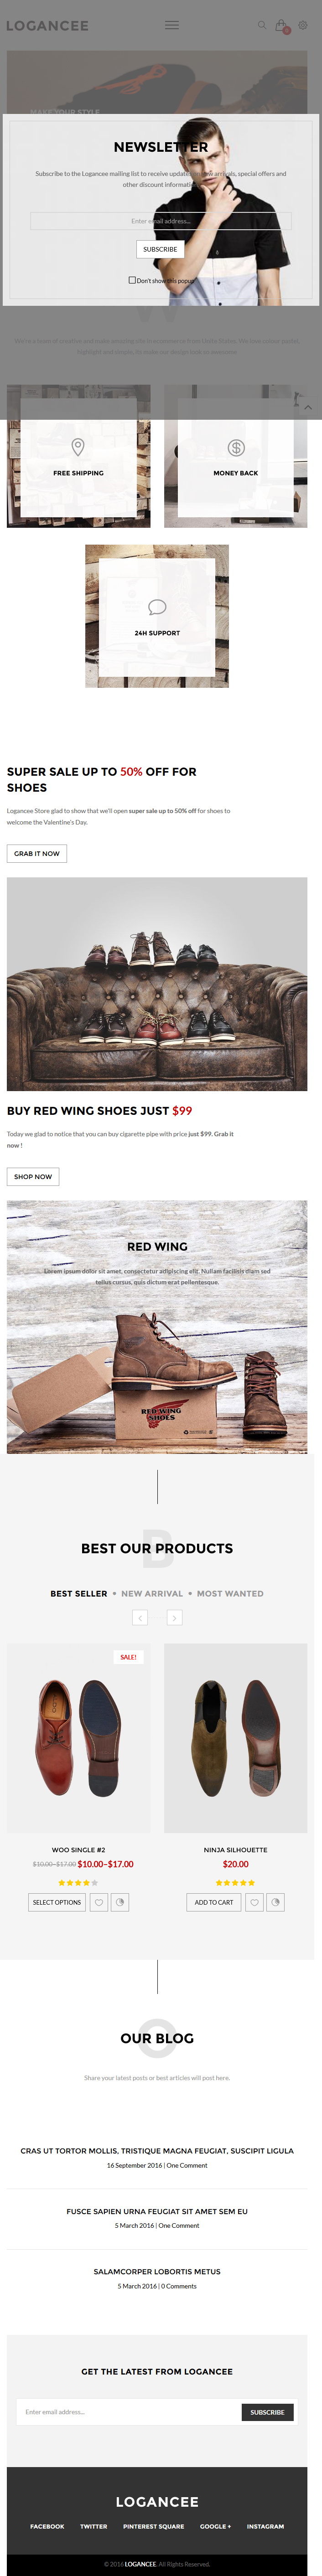Check the "Don't show this popup" box
The width and height of the screenshot is (322, 2576).
pyautogui.click(x=132, y=280)
